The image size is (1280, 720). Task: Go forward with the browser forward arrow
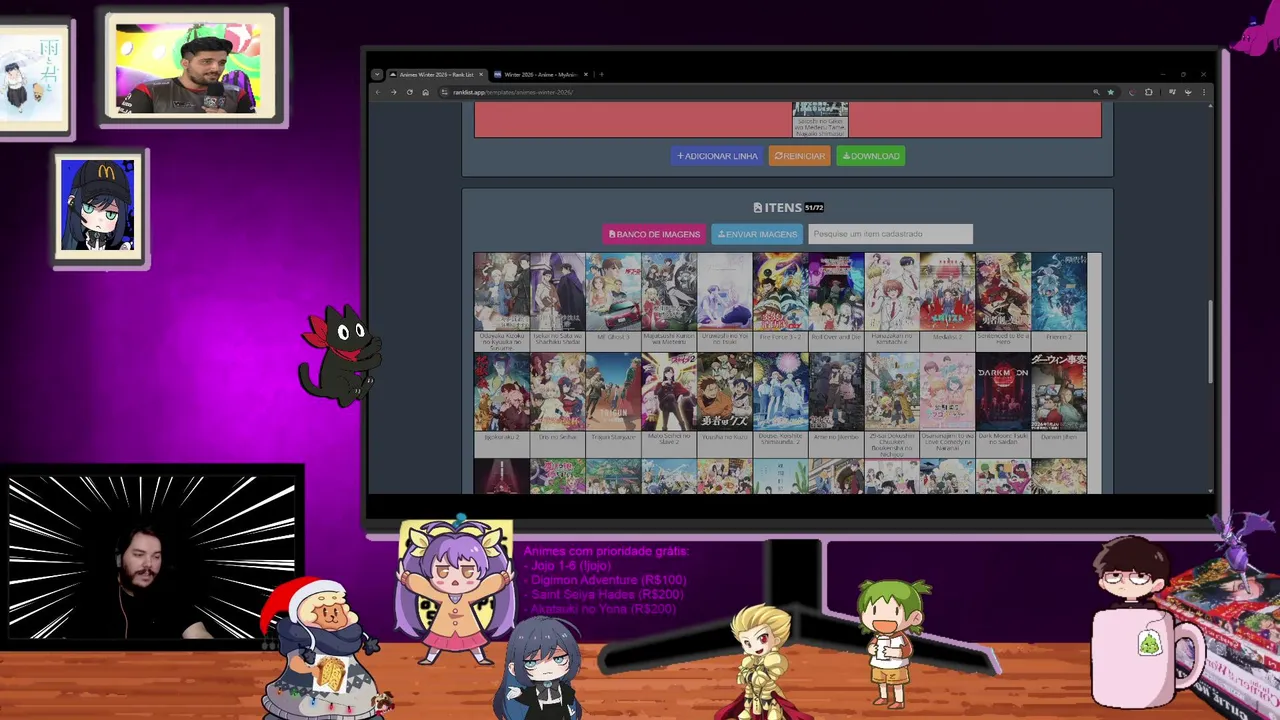click(x=393, y=92)
